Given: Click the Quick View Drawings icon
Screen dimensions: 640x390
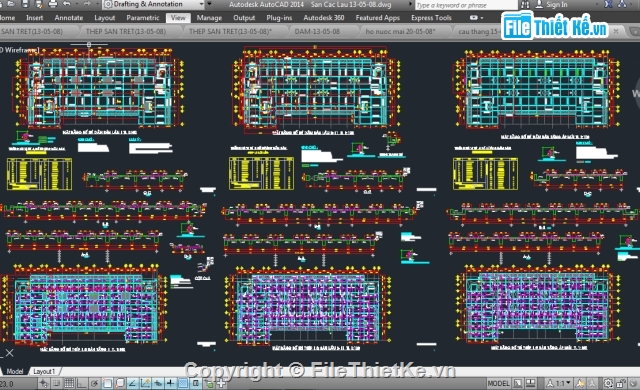Looking at the screenshot, I should pos(531,383).
